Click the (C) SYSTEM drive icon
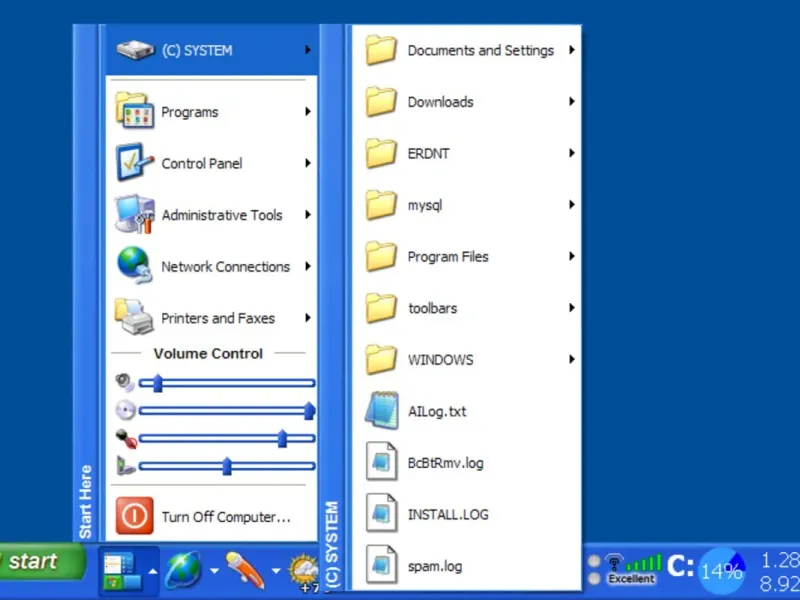The image size is (800, 600). tap(135, 50)
